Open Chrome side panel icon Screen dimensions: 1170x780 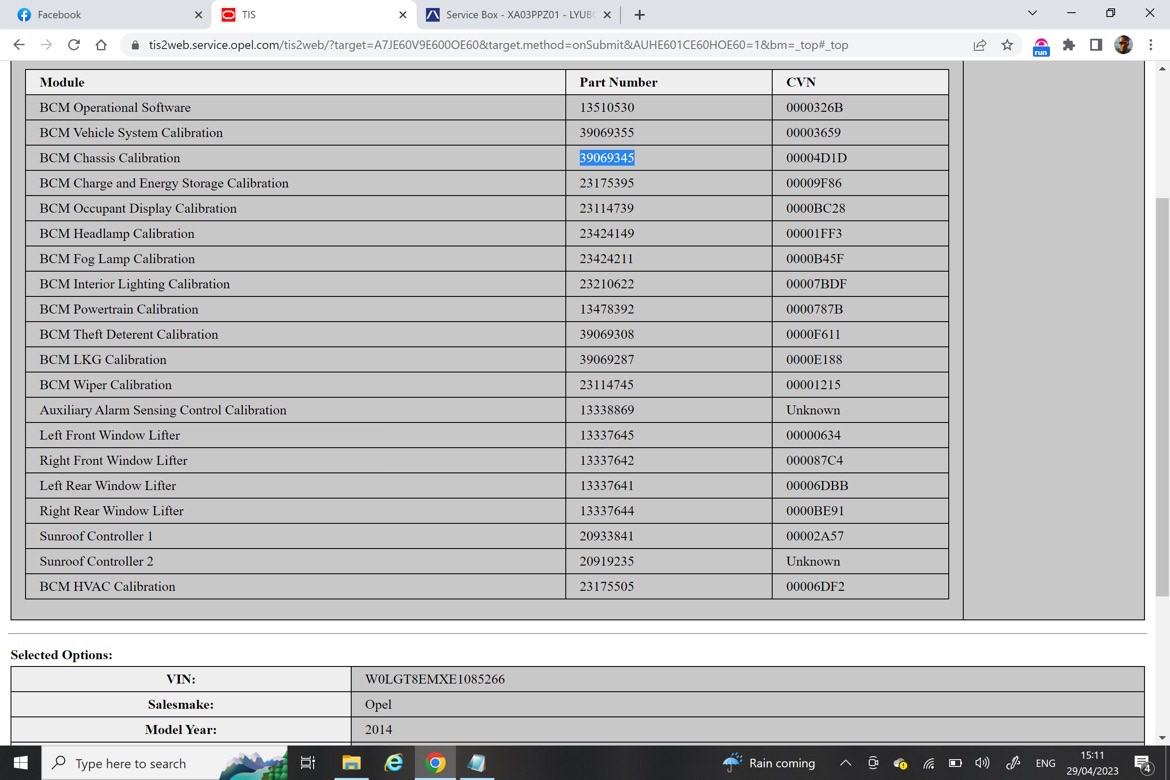(1095, 45)
